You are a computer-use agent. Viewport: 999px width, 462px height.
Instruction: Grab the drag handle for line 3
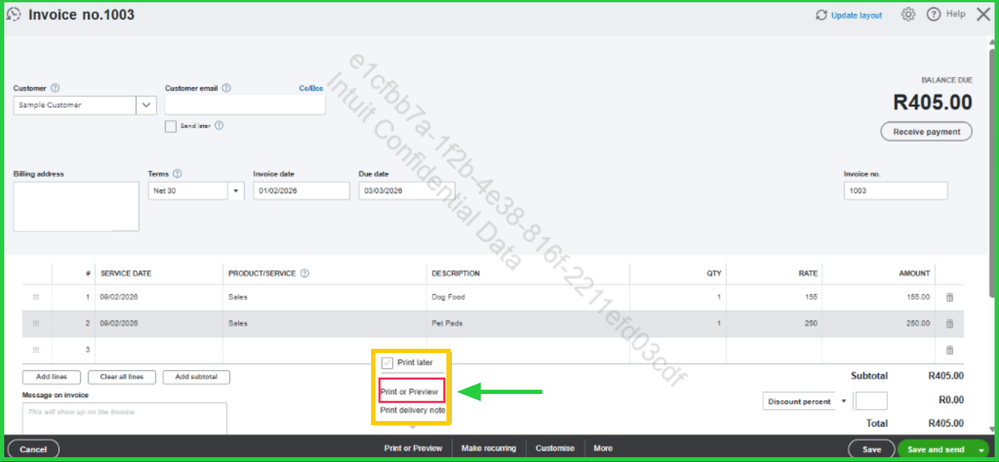click(x=36, y=350)
